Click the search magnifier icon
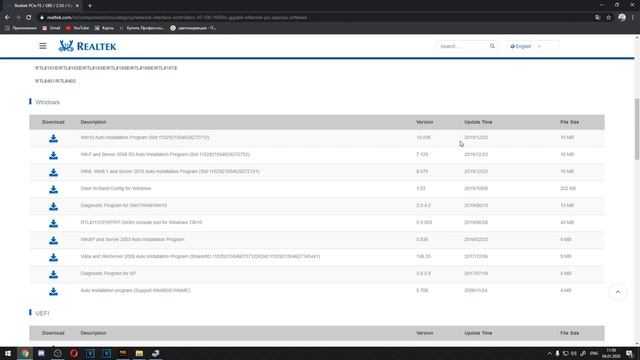This screenshot has width=640, height=360. (x=492, y=46)
